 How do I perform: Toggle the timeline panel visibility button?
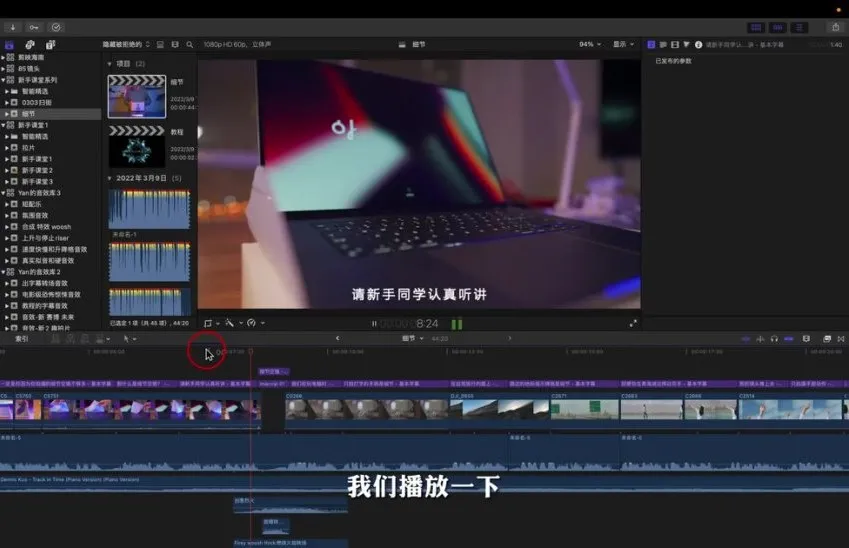coord(777,27)
